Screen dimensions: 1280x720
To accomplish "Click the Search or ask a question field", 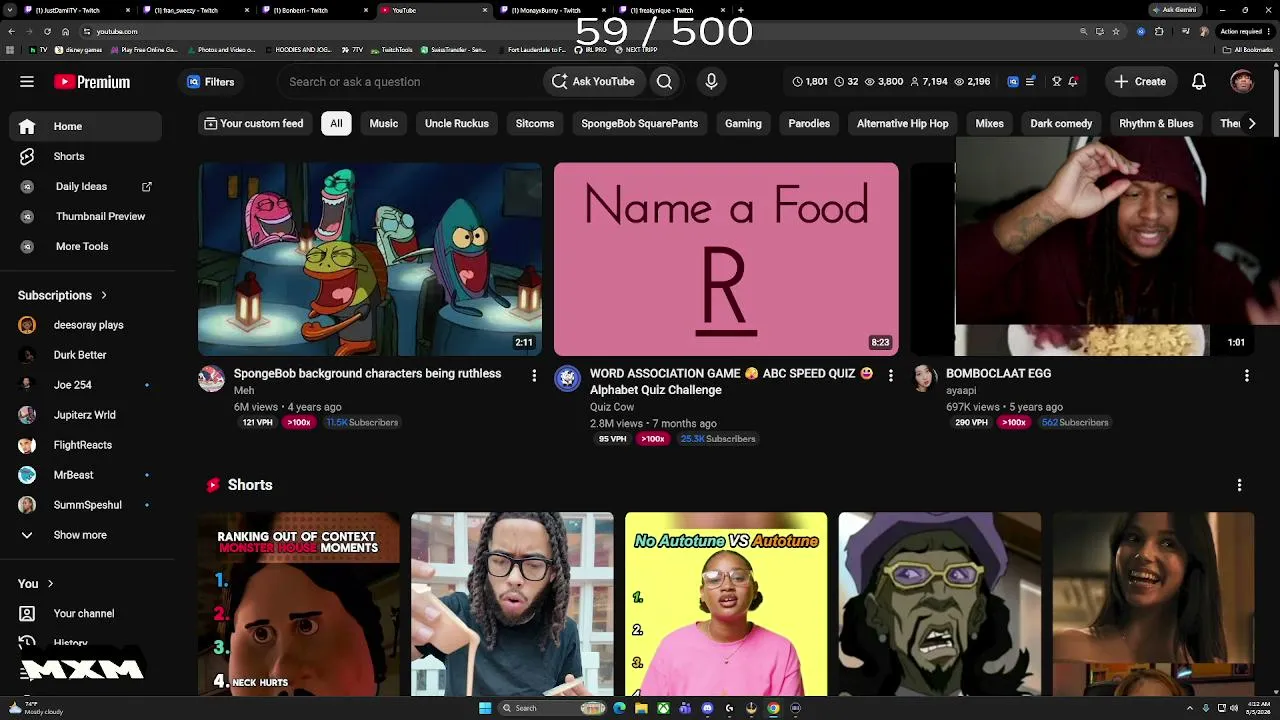I will tap(410, 82).
